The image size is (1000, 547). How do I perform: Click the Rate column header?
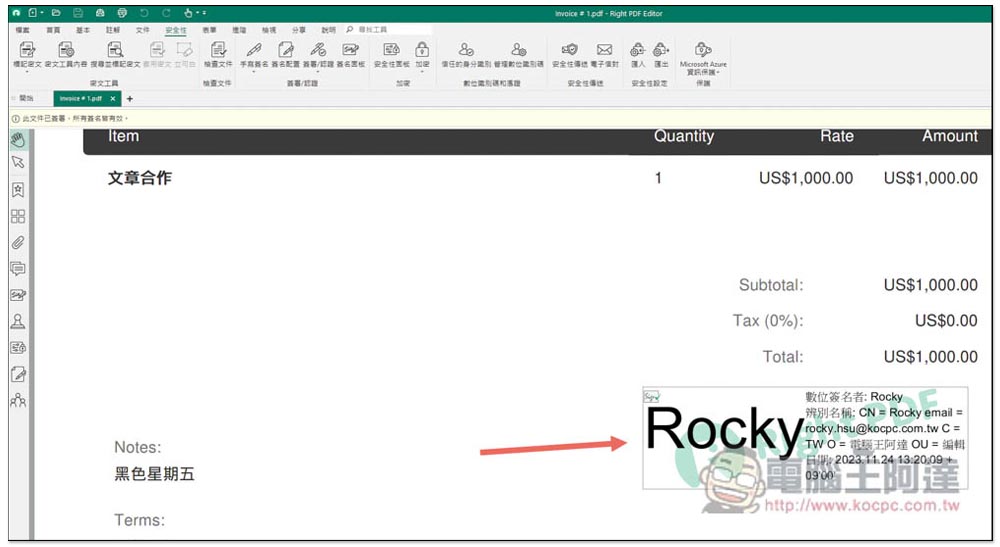point(837,136)
